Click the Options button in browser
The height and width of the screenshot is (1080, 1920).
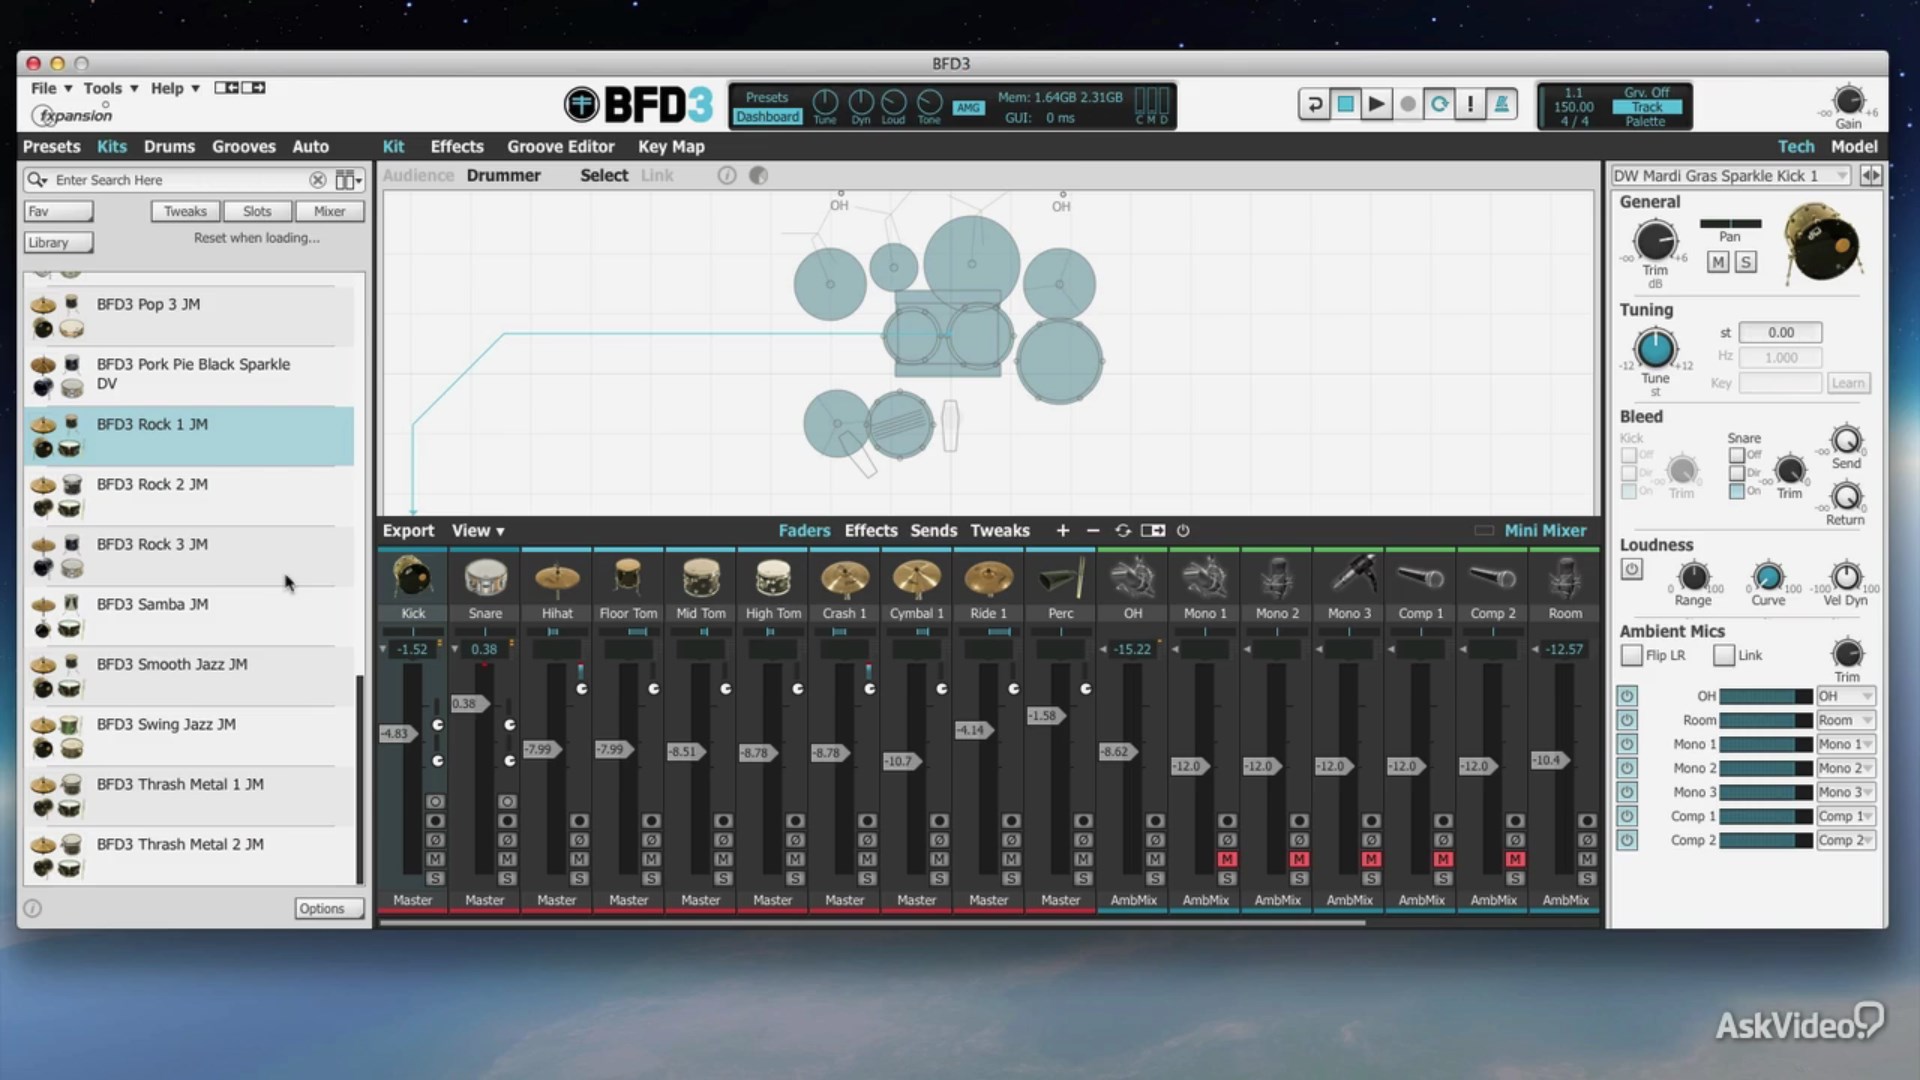coord(321,908)
